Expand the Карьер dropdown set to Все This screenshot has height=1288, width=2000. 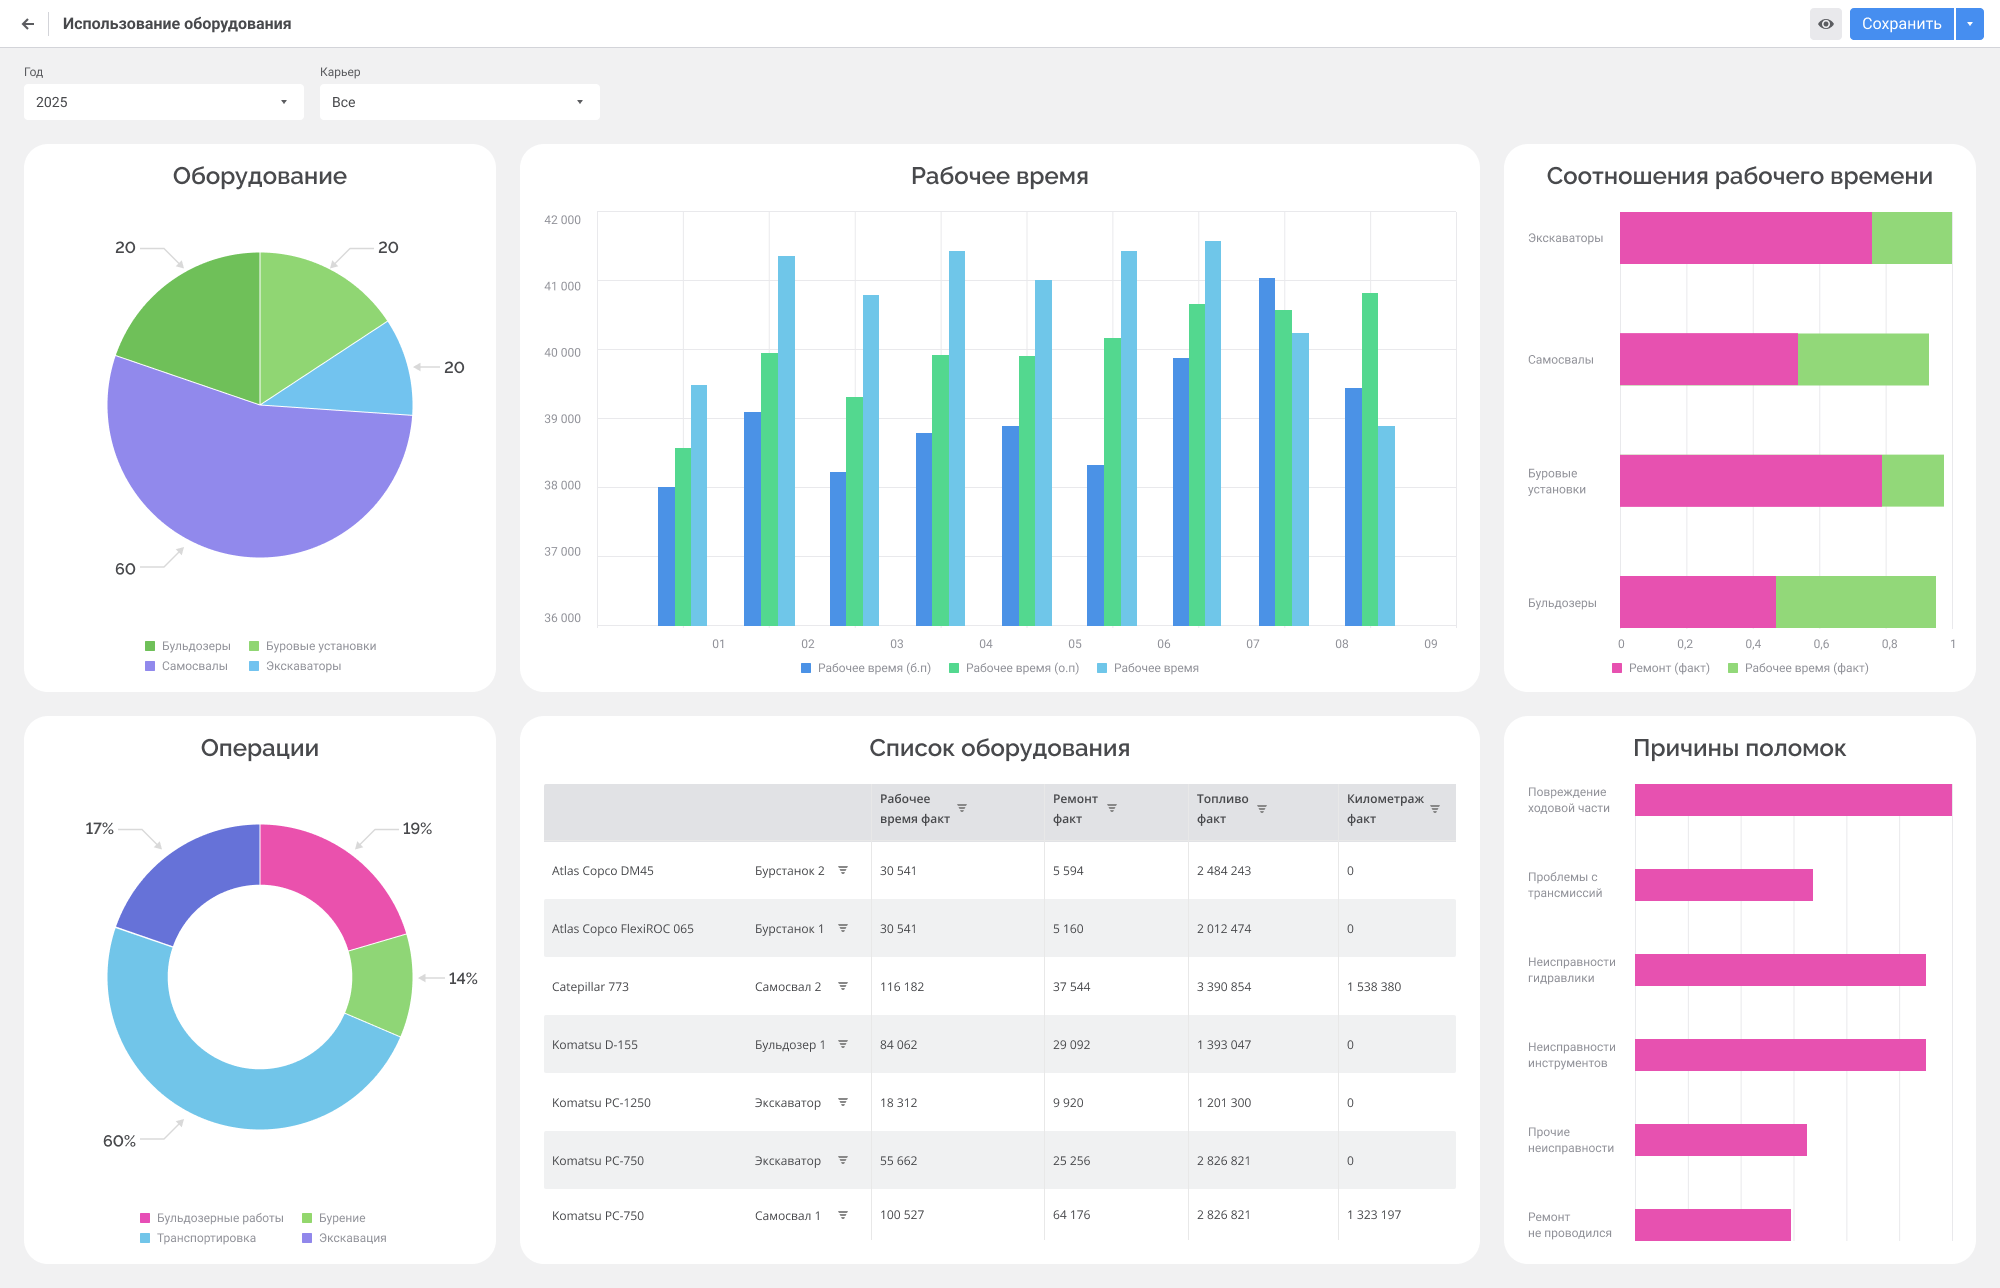click(x=460, y=102)
